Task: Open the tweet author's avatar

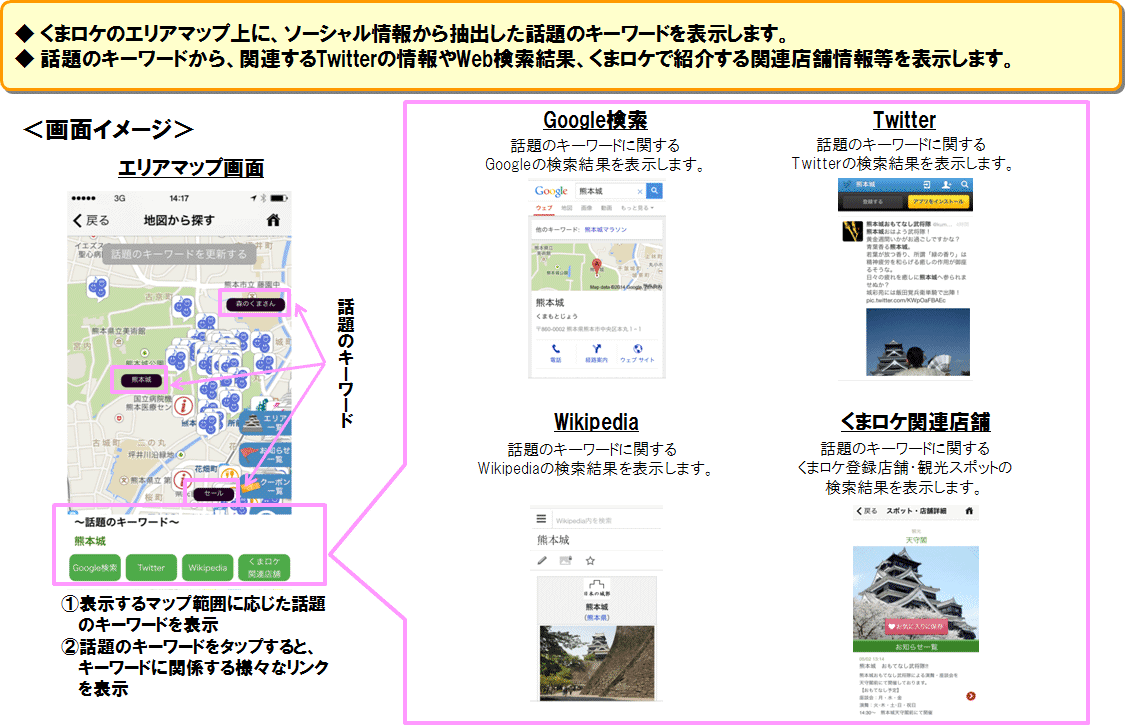Action: tap(852, 231)
